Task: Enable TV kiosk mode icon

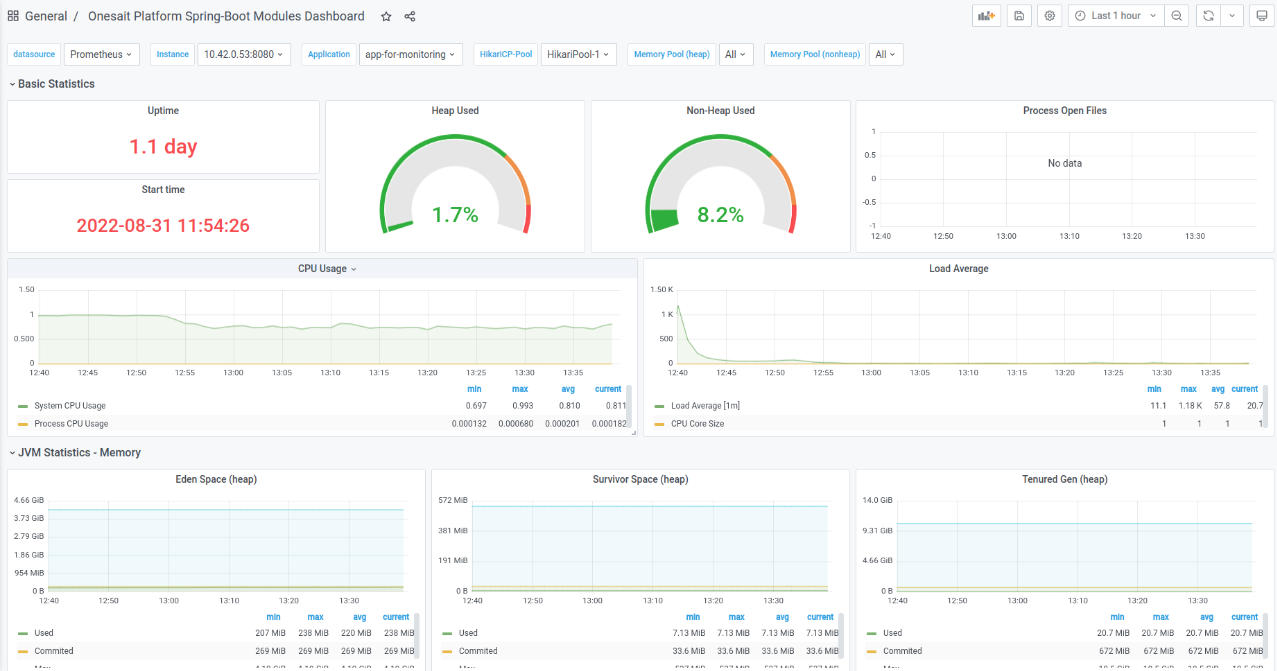Action: pos(1261,15)
